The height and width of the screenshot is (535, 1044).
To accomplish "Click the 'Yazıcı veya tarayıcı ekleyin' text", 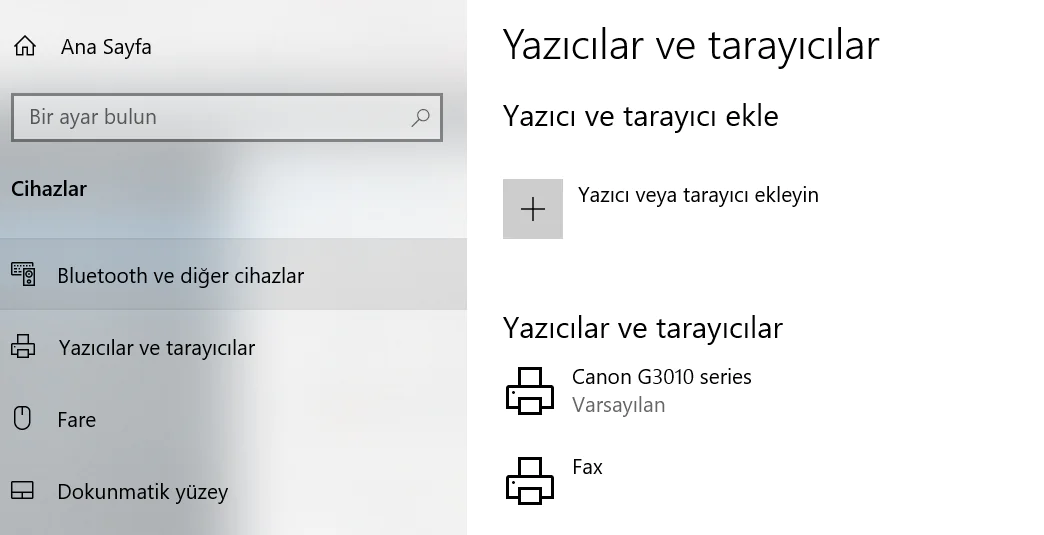I will coord(698,195).
